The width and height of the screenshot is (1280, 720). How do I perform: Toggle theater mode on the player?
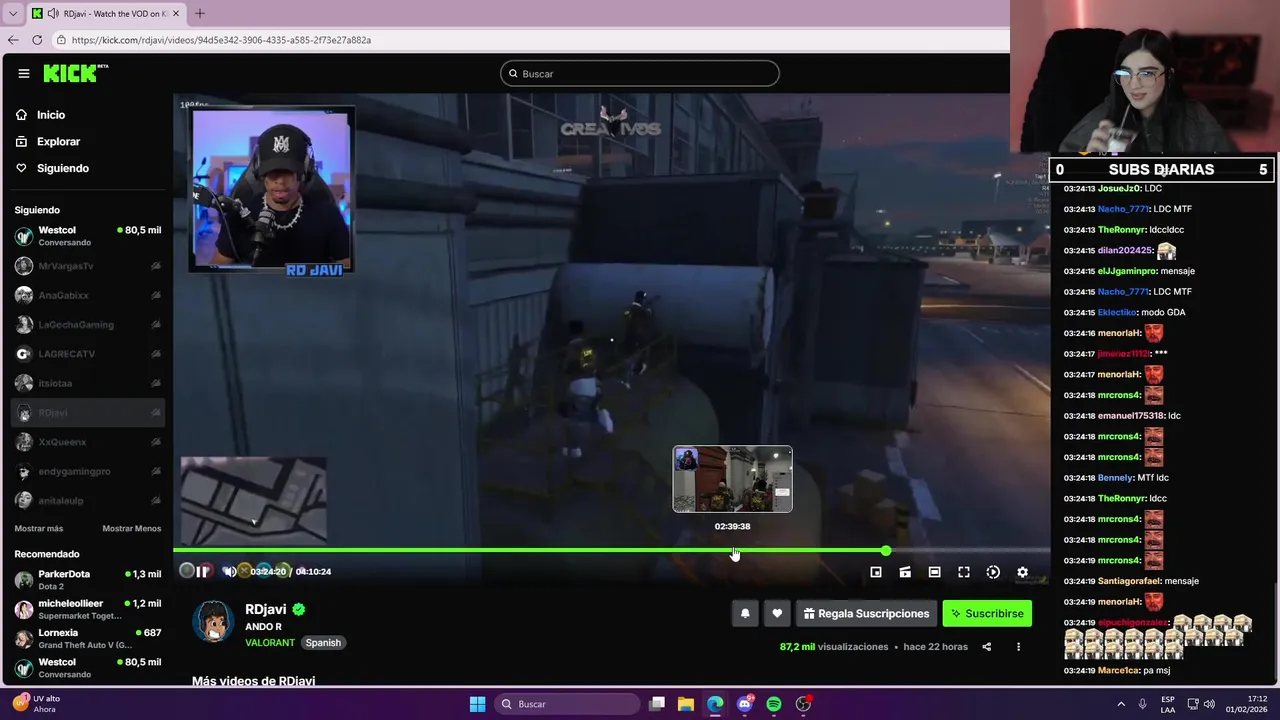[x=934, y=572]
